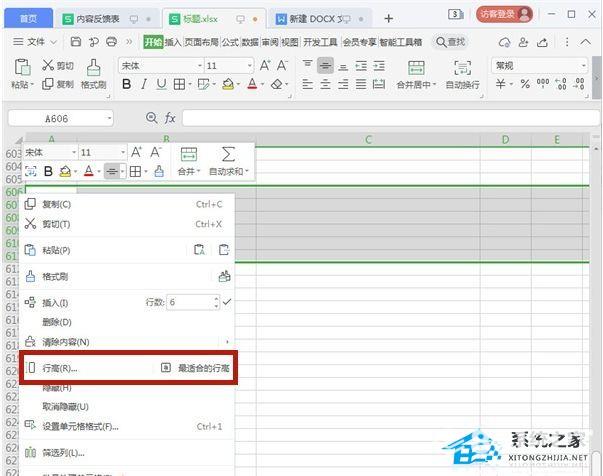Open the Name Box dropdown for A606
Screen dimensions: 603x476
tap(110, 118)
